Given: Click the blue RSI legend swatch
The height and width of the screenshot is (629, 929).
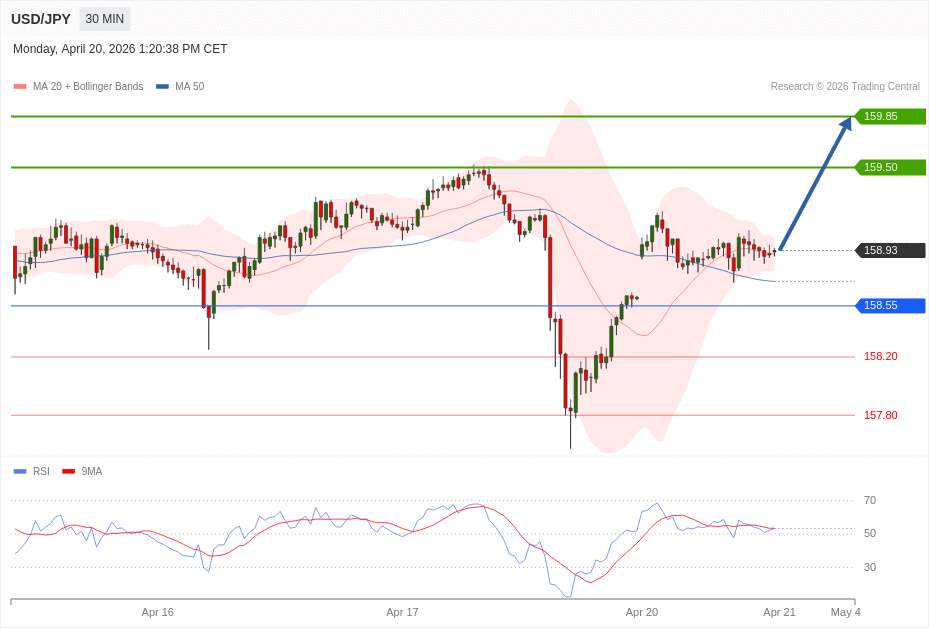Looking at the screenshot, I should pyautogui.click(x=20, y=472).
